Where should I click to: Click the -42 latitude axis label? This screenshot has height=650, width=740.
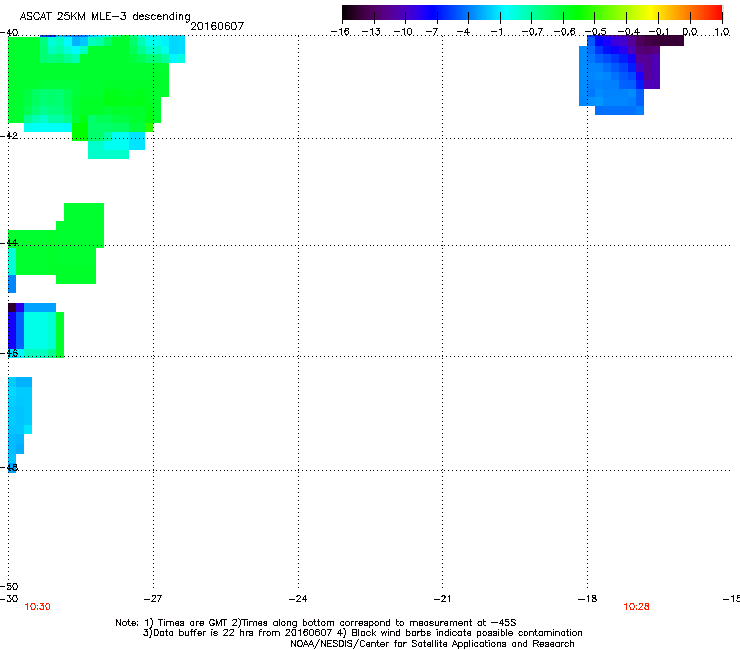coord(9,135)
